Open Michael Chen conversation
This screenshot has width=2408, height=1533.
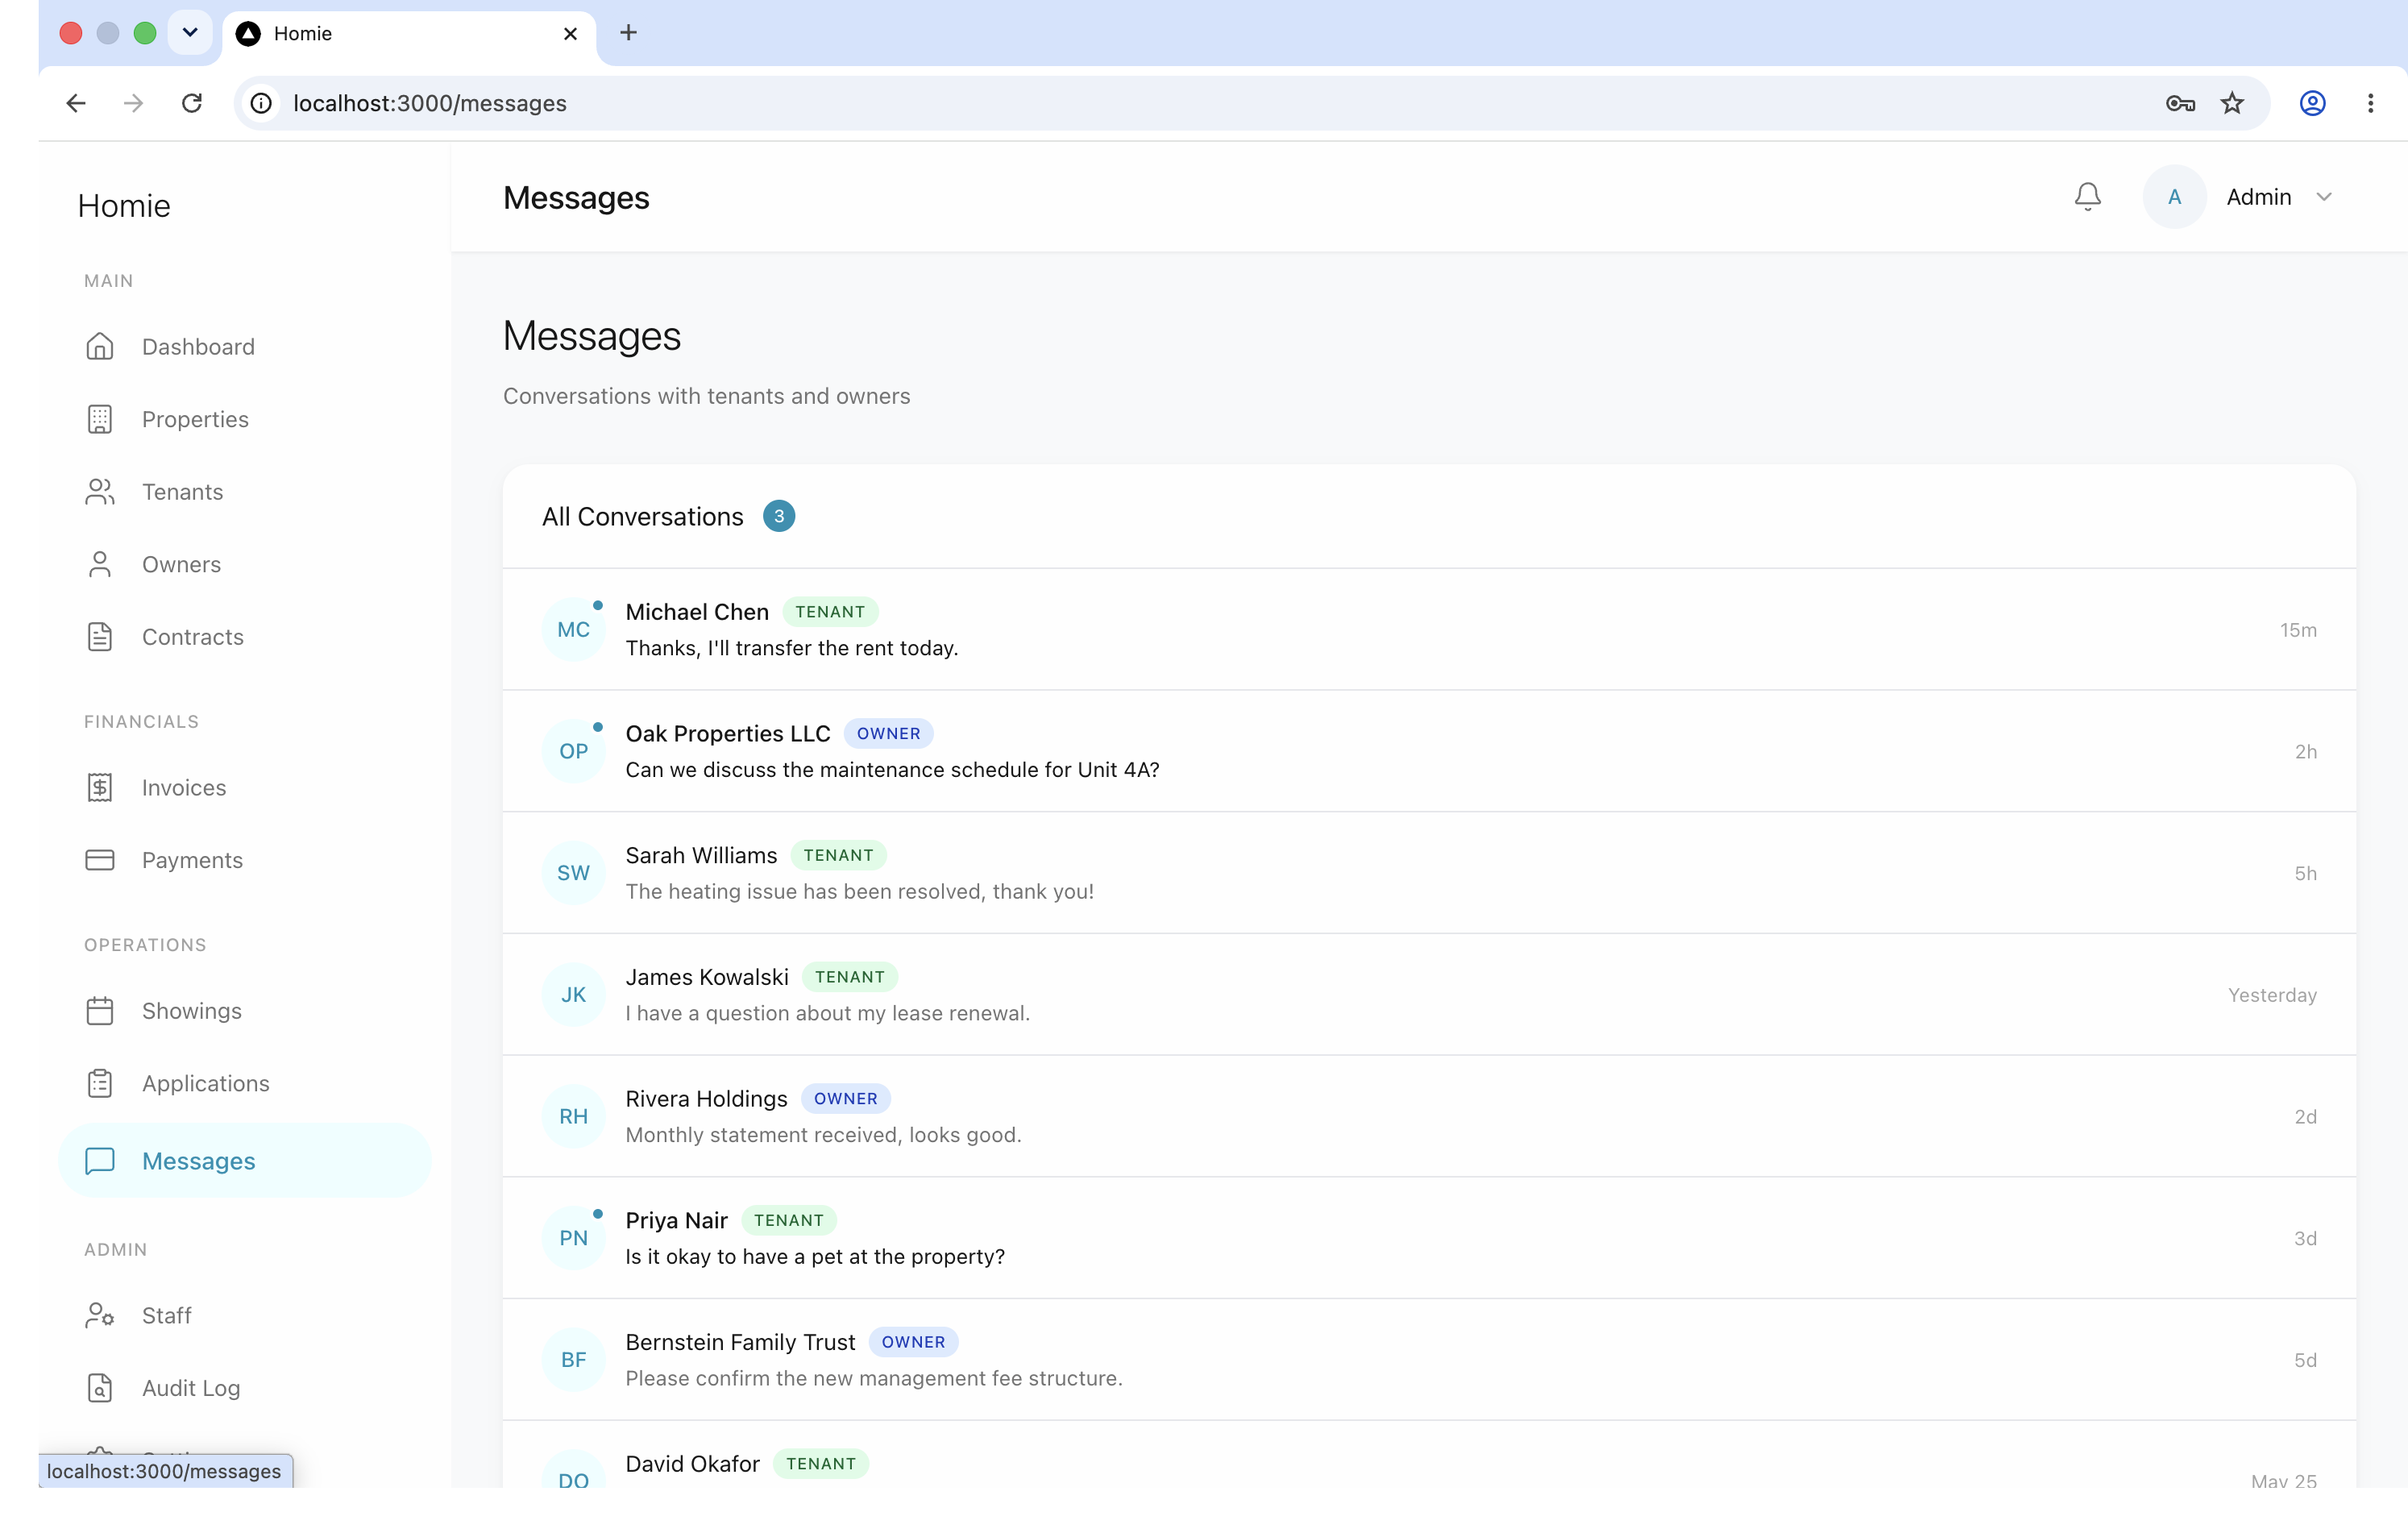coord(1429,629)
